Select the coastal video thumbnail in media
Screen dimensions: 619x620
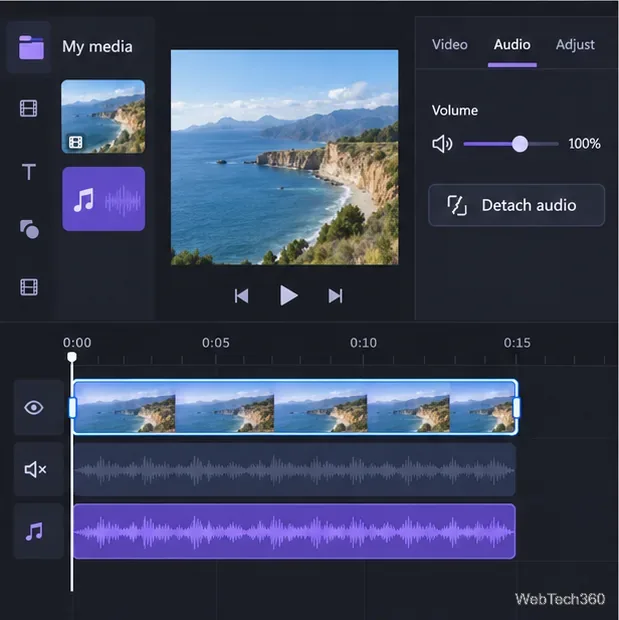pos(103,117)
